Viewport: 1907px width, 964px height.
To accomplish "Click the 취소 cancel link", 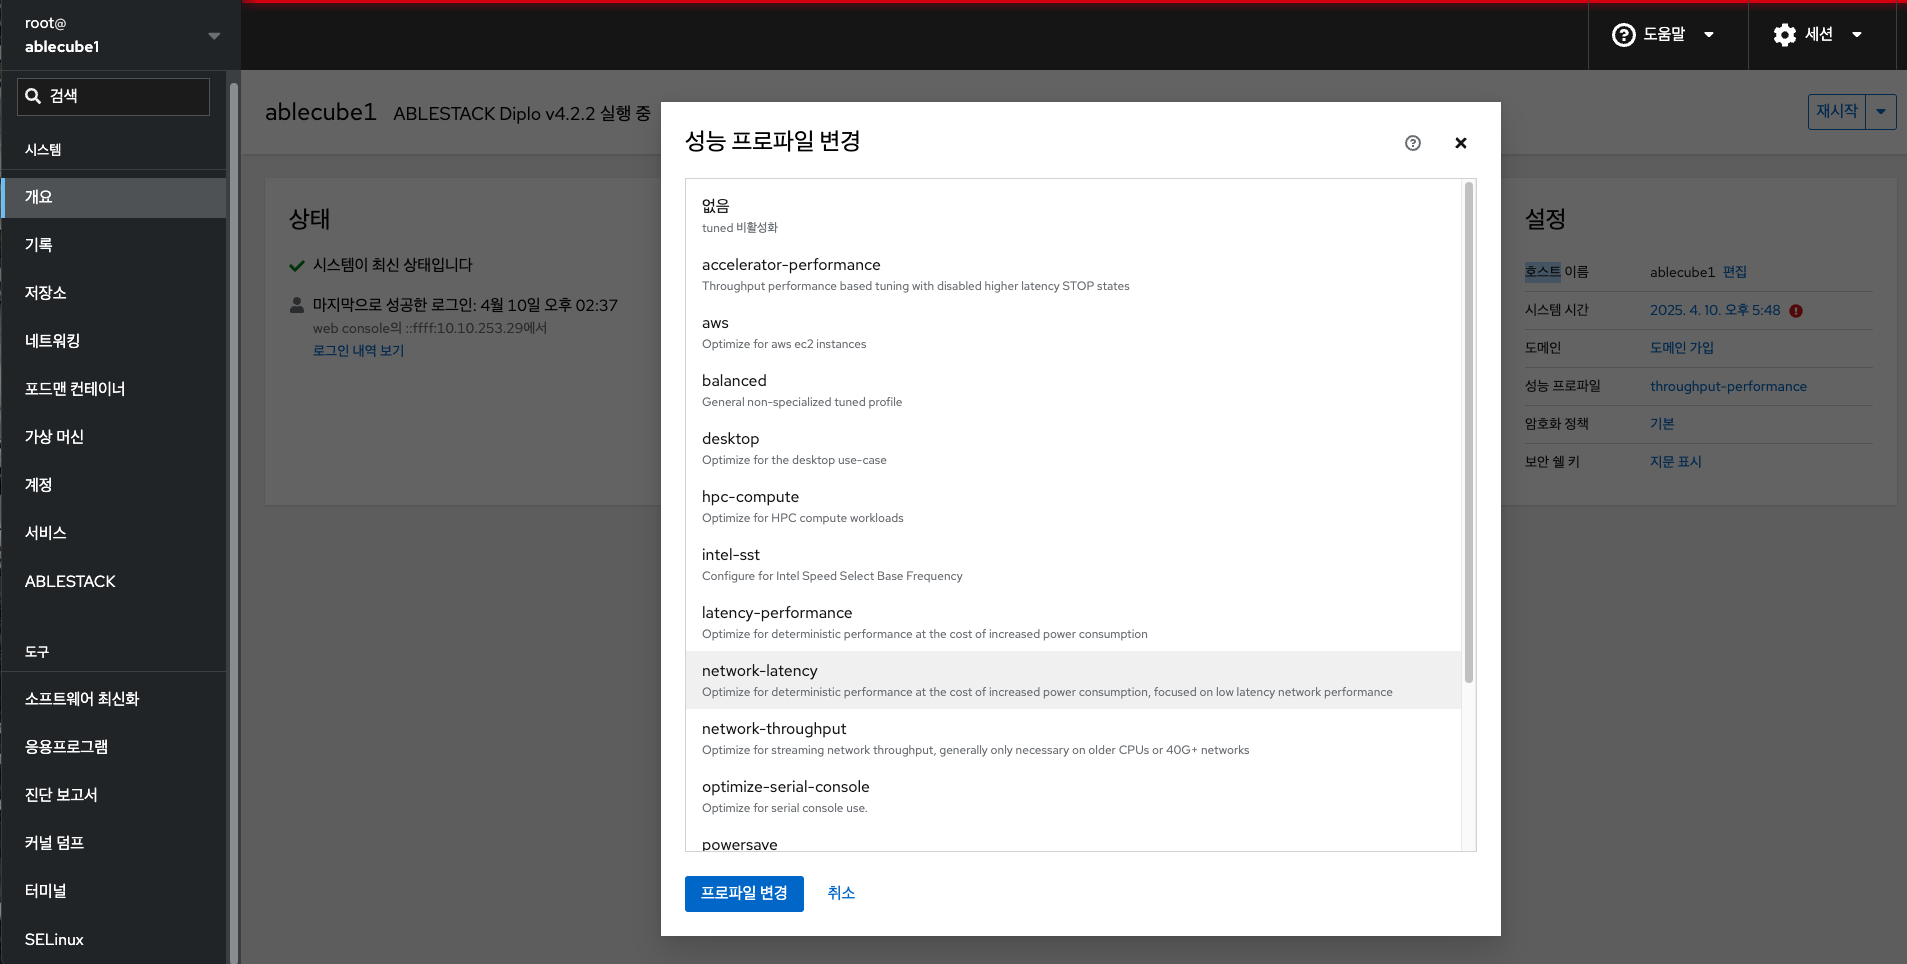I will click(840, 893).
